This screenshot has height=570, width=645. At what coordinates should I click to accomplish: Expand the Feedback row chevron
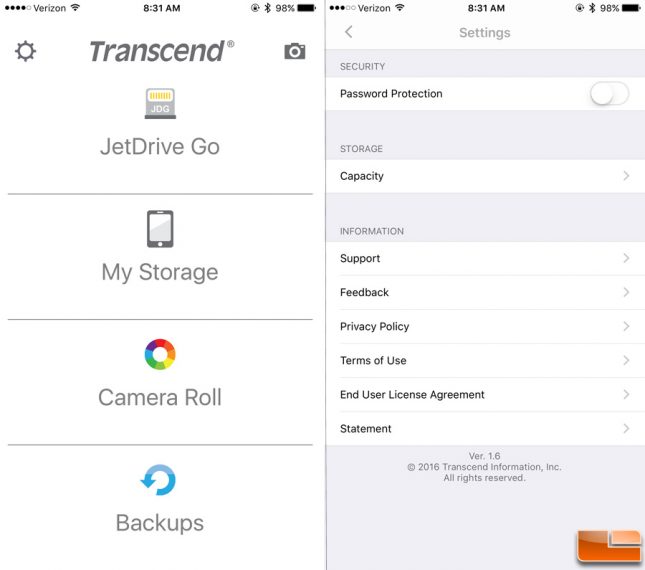click(626, 292)
